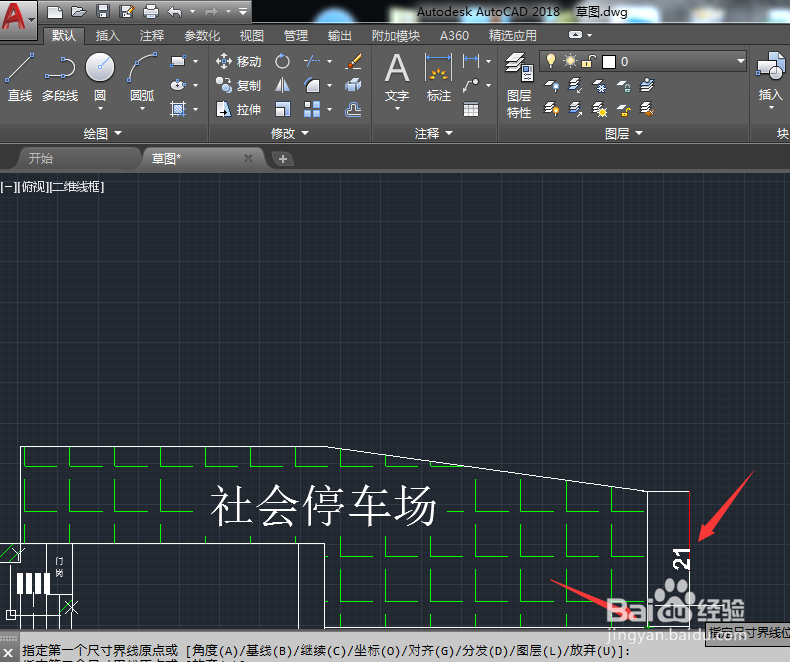Click the 拉伸 stretch tool
Image resolution: width=790 pixels, height=662 pixels.
238,109
